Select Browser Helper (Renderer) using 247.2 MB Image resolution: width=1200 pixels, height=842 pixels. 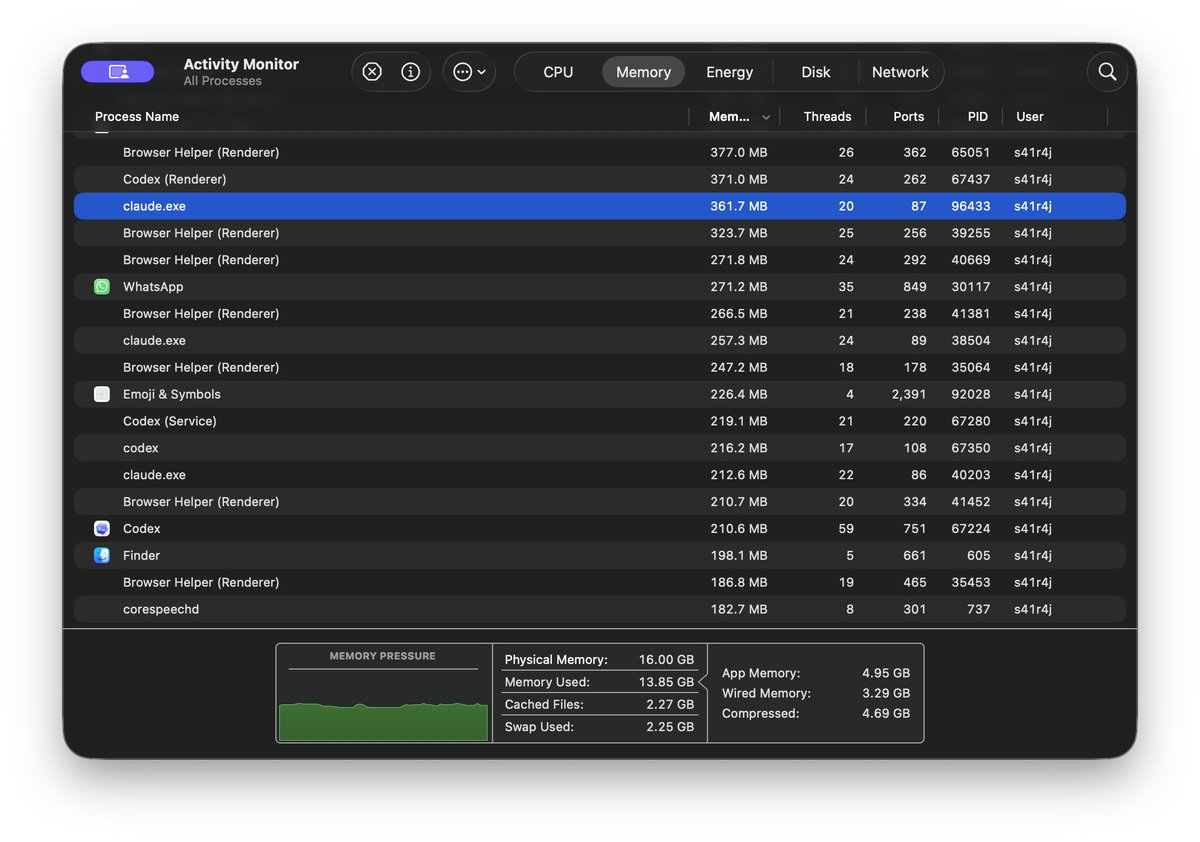[600, 367]
